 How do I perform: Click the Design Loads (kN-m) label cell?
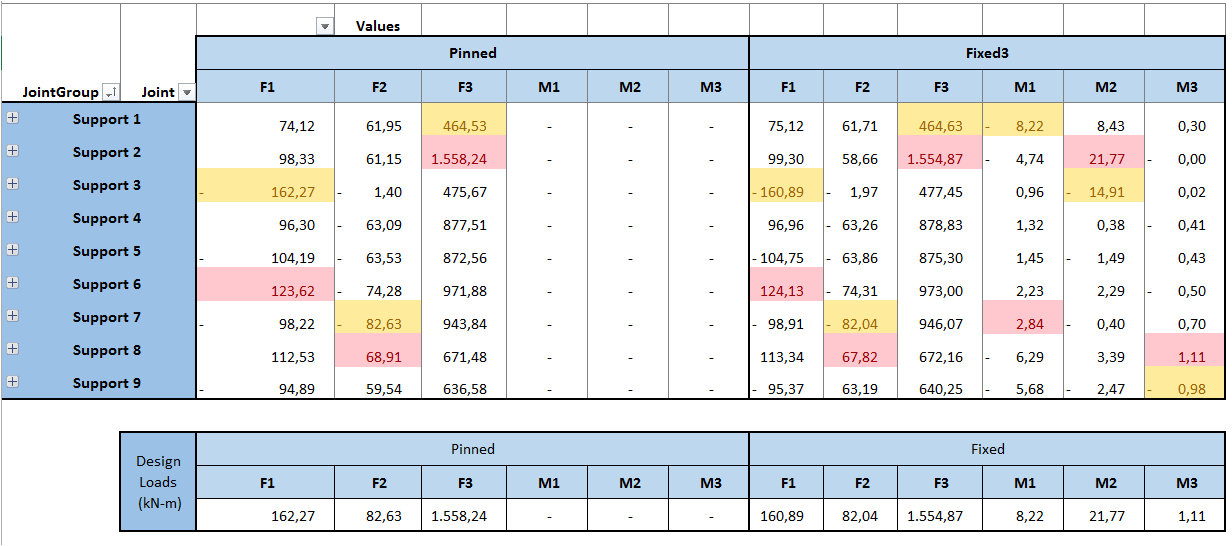158,482
